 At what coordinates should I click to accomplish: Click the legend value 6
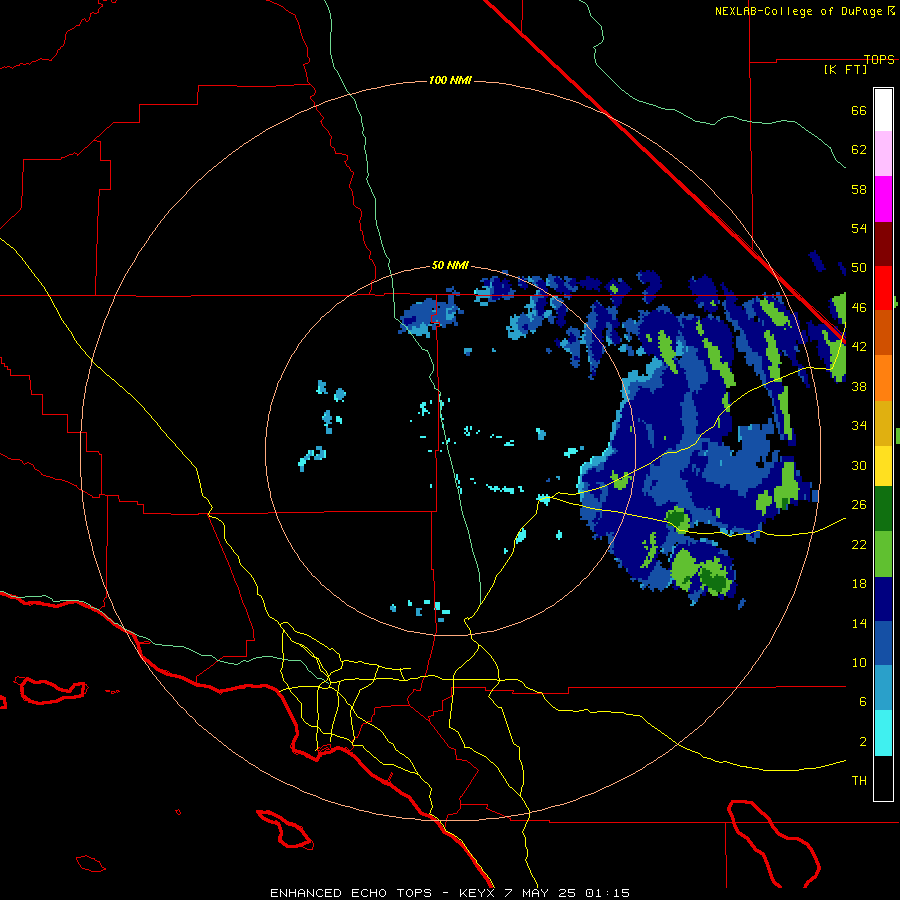coord(863,702)
